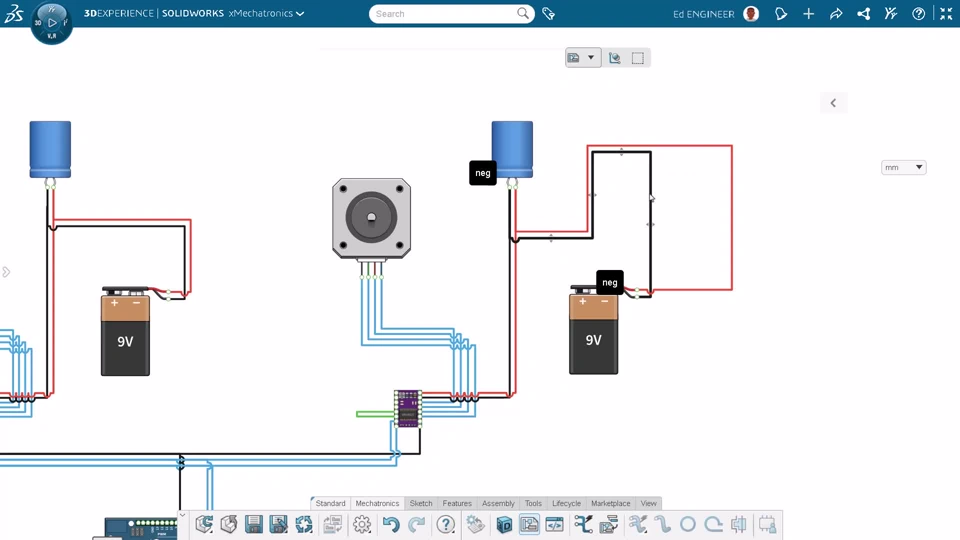The image size is (960, 540).
Task: Open the notifications bell
Action: (781, 13)
